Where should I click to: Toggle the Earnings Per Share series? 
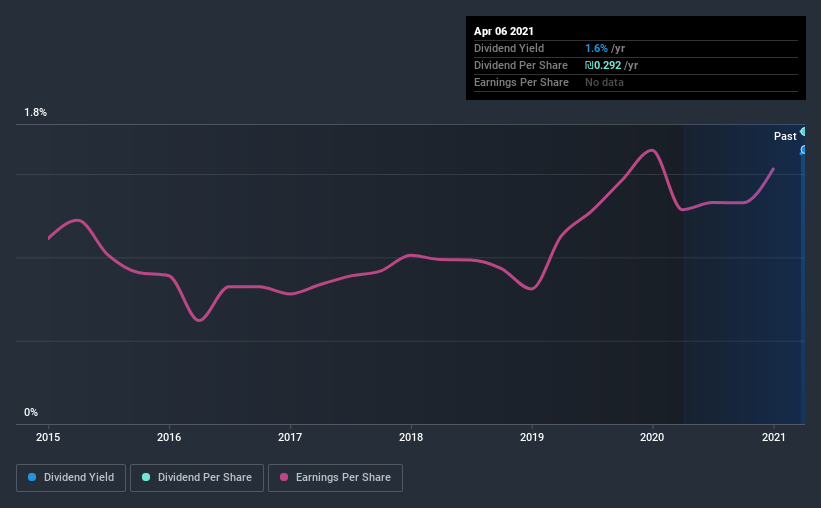[x=335, y=478]
